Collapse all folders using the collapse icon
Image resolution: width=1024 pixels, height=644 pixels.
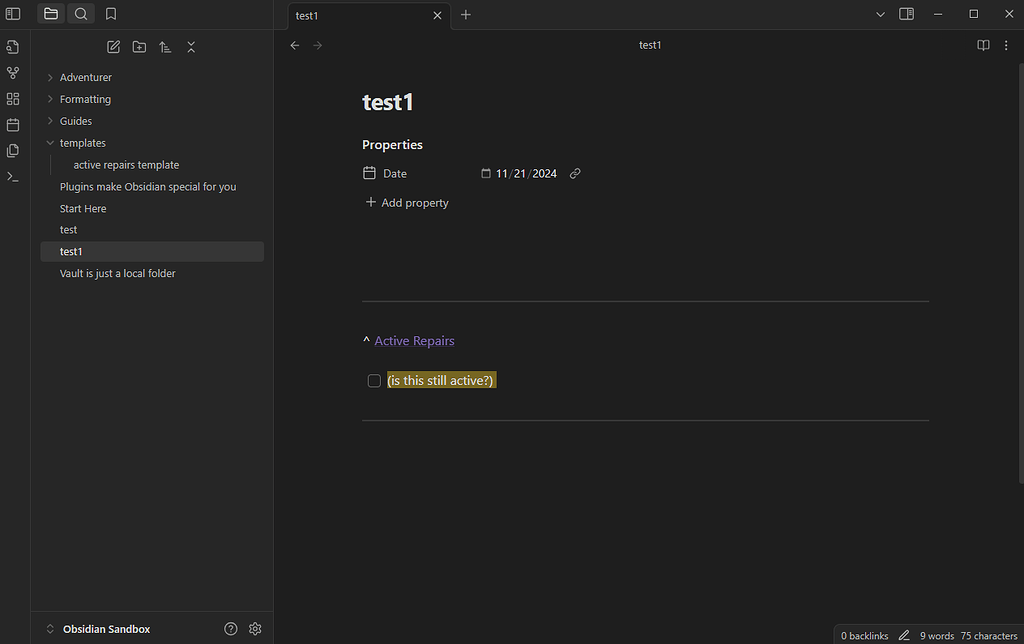tap(191, 46)
